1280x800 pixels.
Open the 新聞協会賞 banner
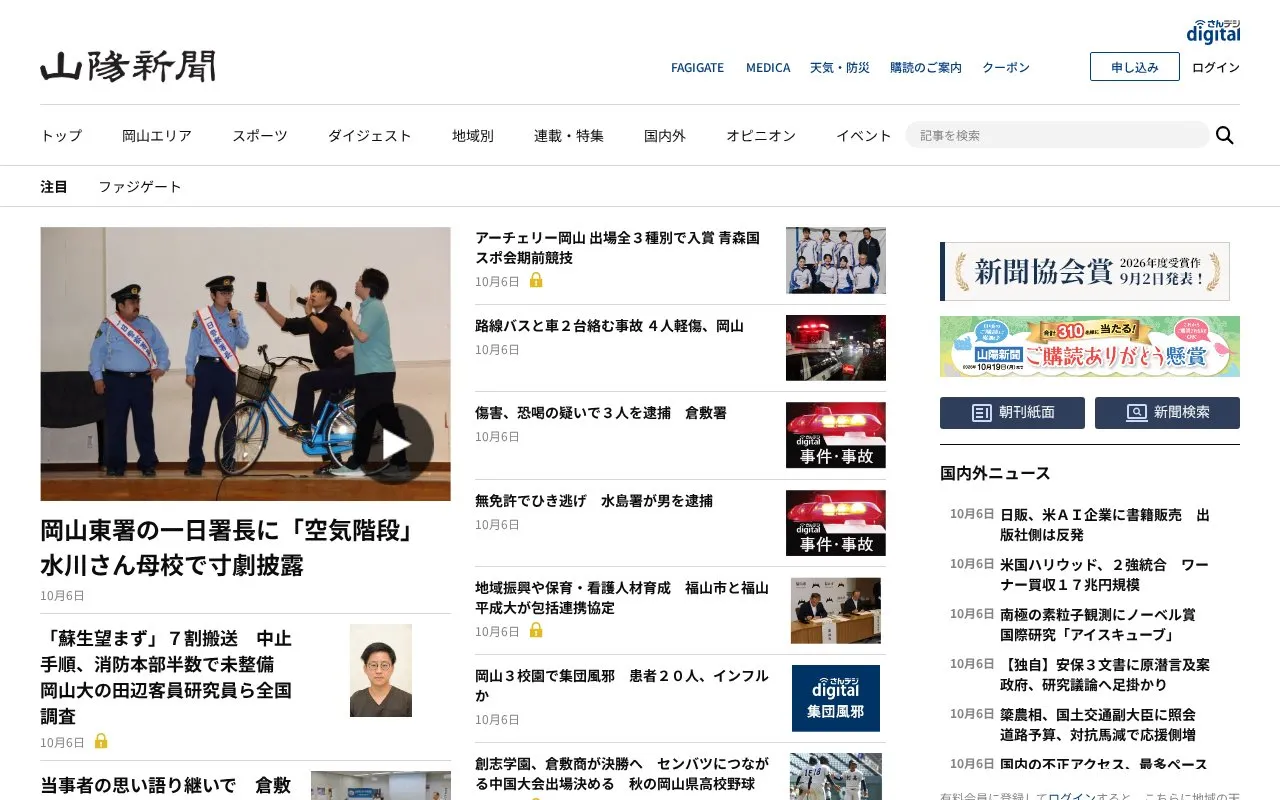pos(1085,271)
